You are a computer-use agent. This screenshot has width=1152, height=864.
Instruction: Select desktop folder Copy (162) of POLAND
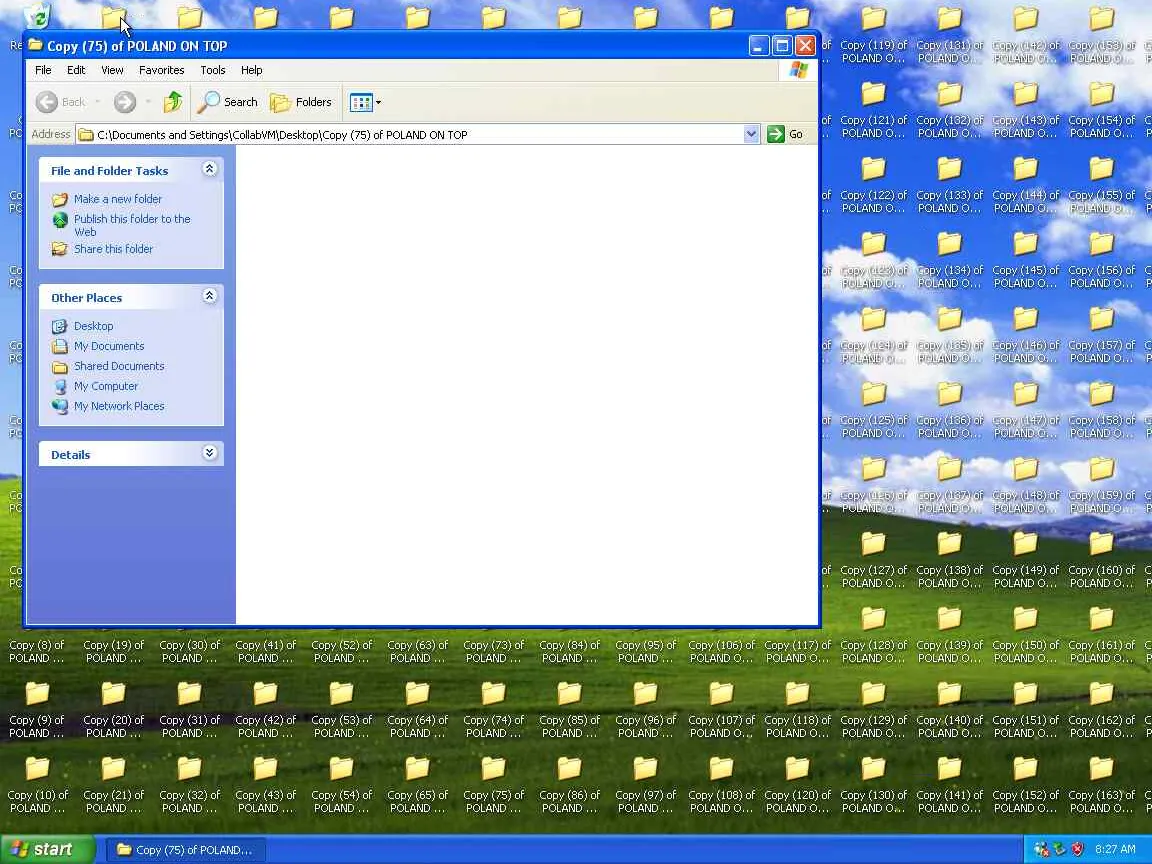coord(1101,710)
